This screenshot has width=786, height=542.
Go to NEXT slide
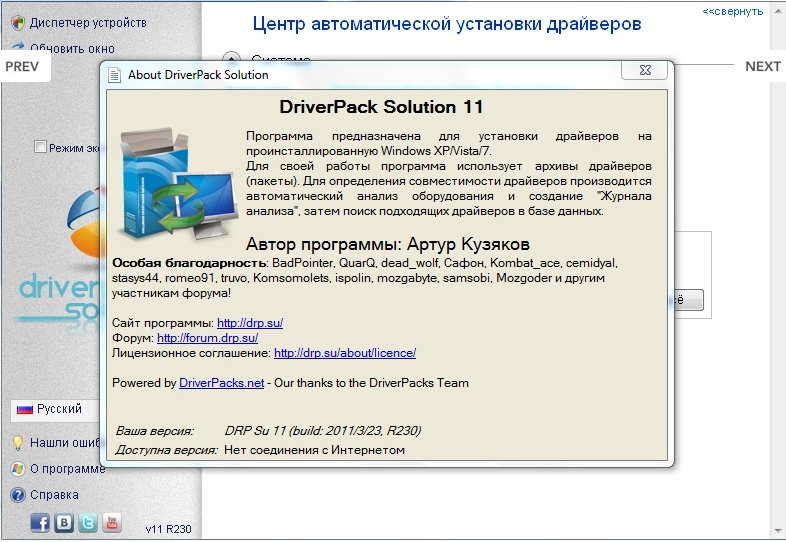coord(762,66)
